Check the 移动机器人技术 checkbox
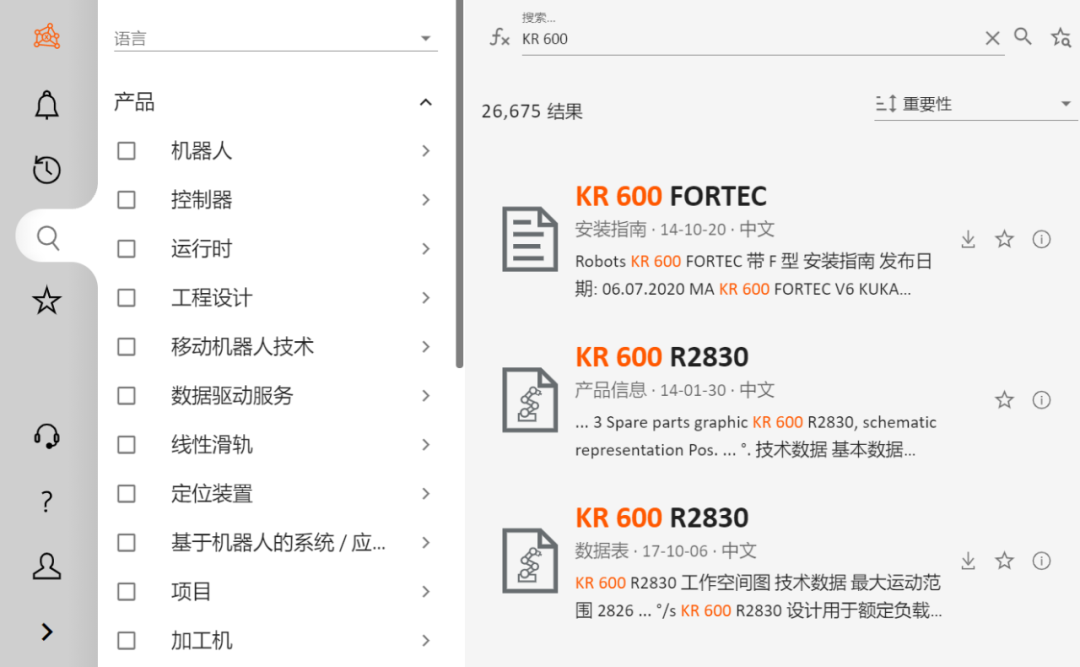Image resolution: width=1080 pixels, height=667 pixels. click(126, 347)
